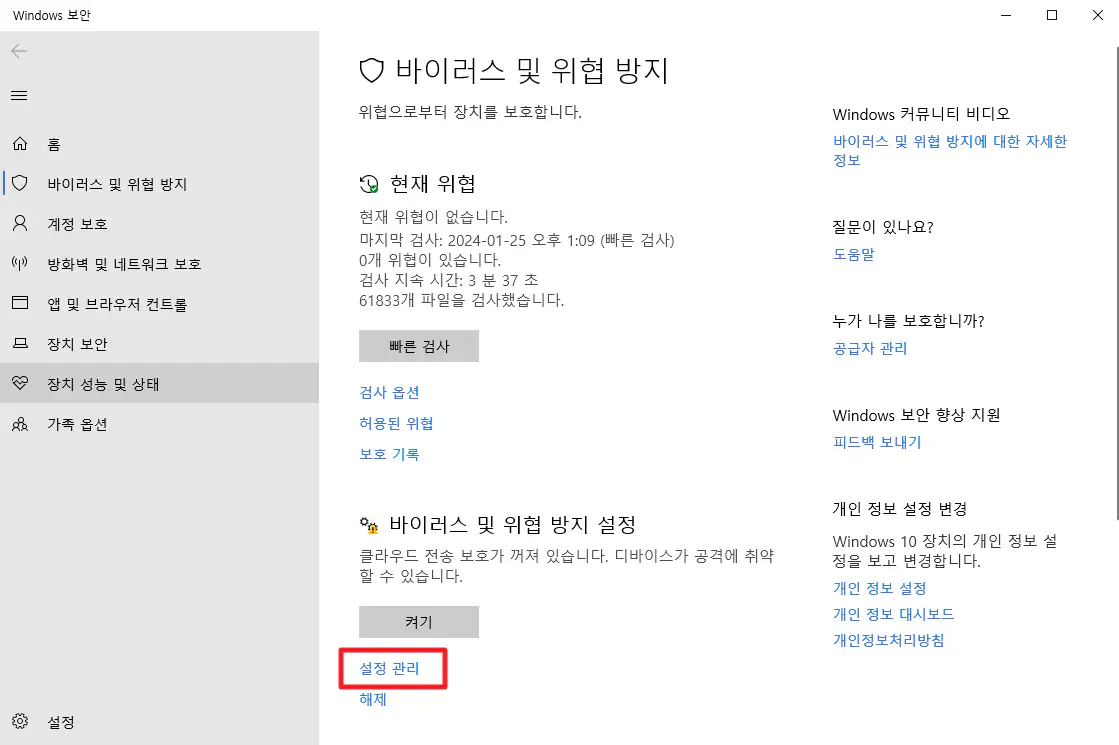Click the device security laptop icon
1119x745 pixels.
20,343
